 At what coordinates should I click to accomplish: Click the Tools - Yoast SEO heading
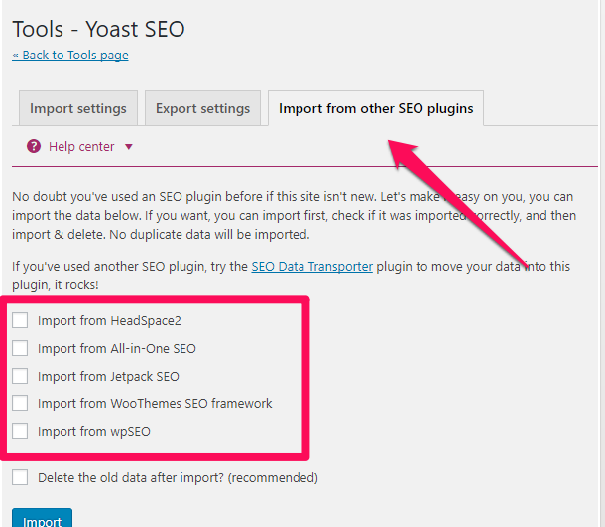point(98,29)
